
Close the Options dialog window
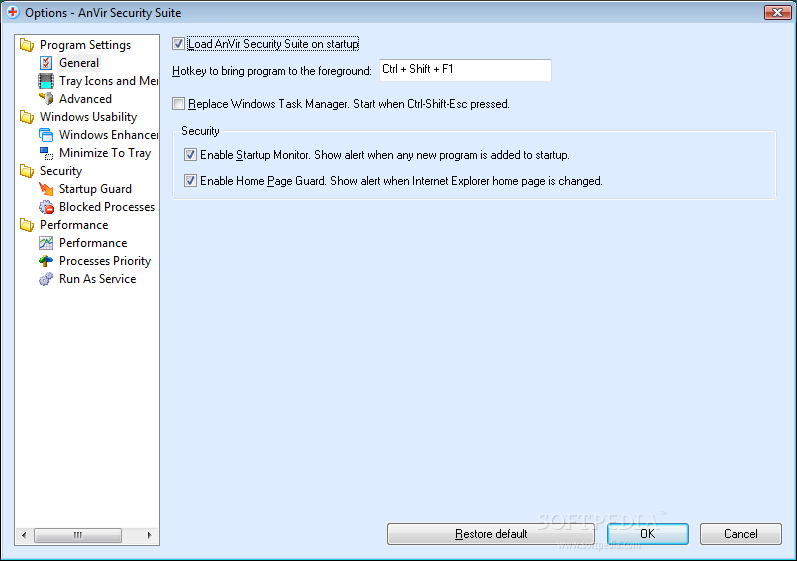(777, 12)
